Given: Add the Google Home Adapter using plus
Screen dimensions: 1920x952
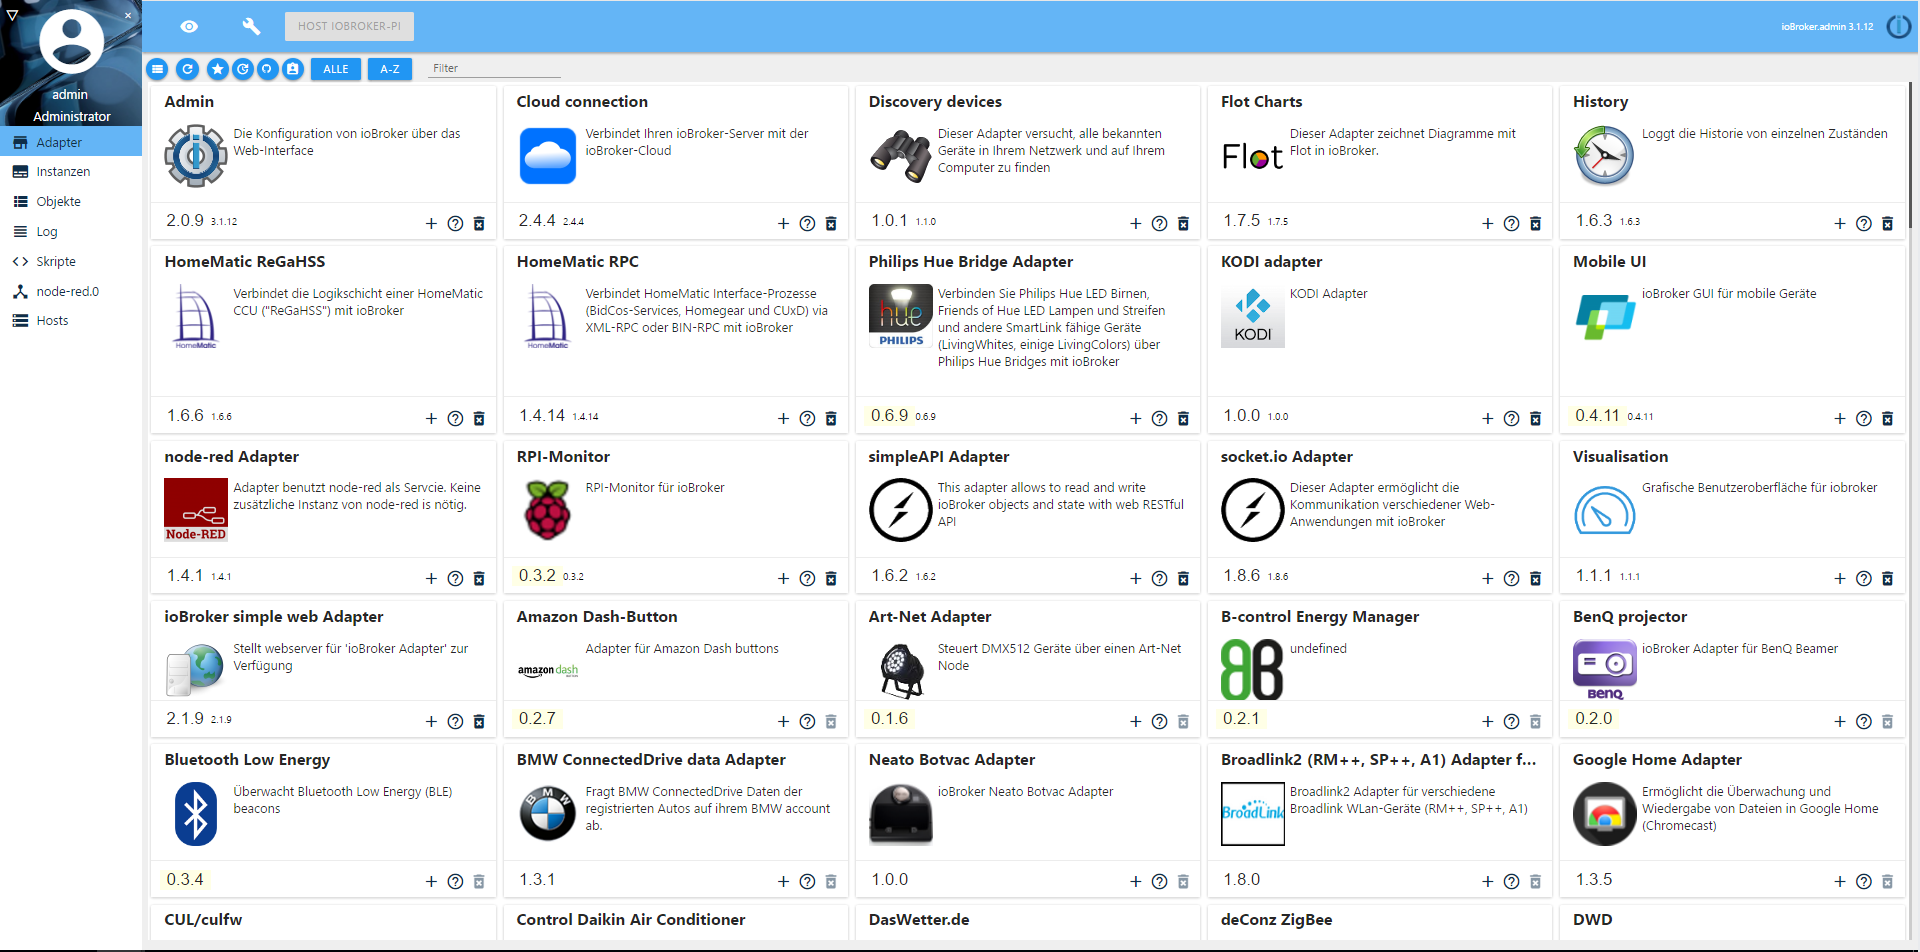Looking at the screenshot, I should coord(1839,881).
